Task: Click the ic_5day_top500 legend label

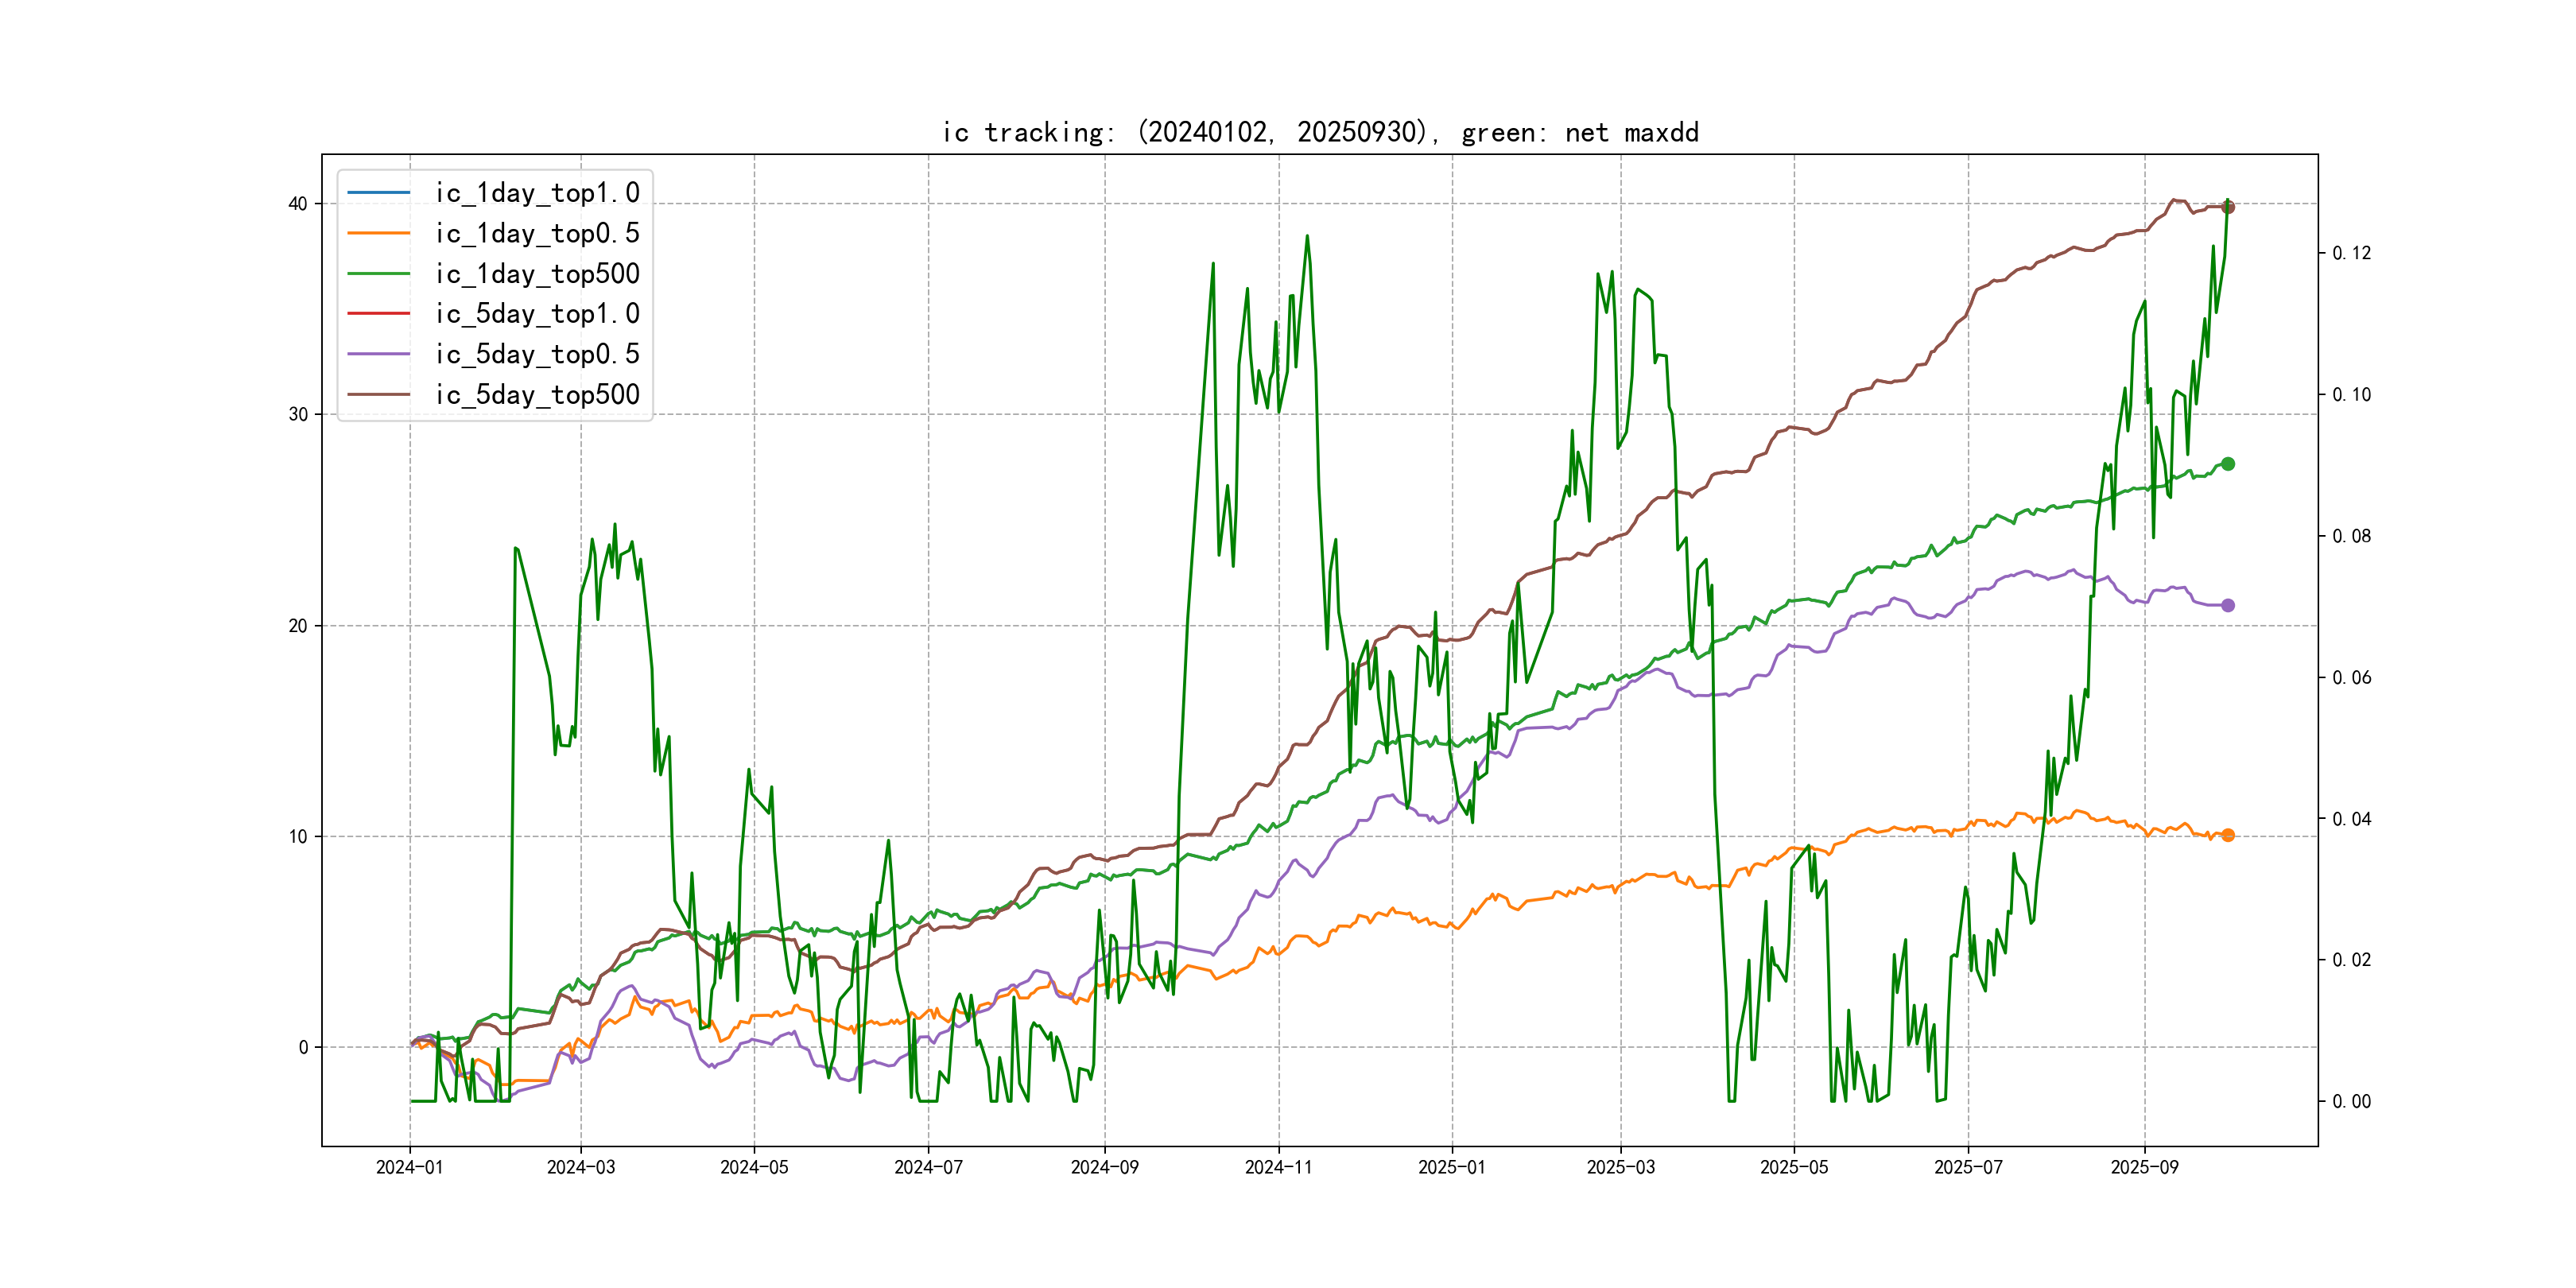Action: (x=537, y=394)
